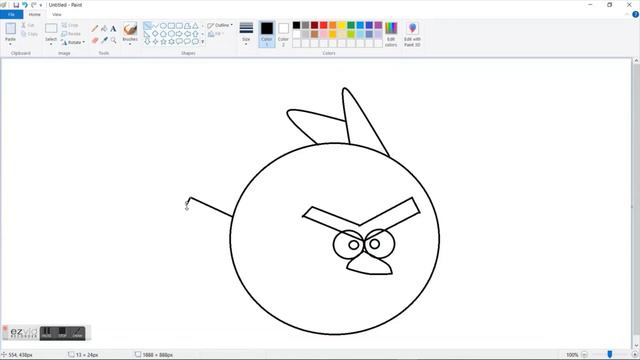Image resolution: width=640 pixels, height=360 pixels.
Task: Choose the Triangle shape
Action: 196,26
